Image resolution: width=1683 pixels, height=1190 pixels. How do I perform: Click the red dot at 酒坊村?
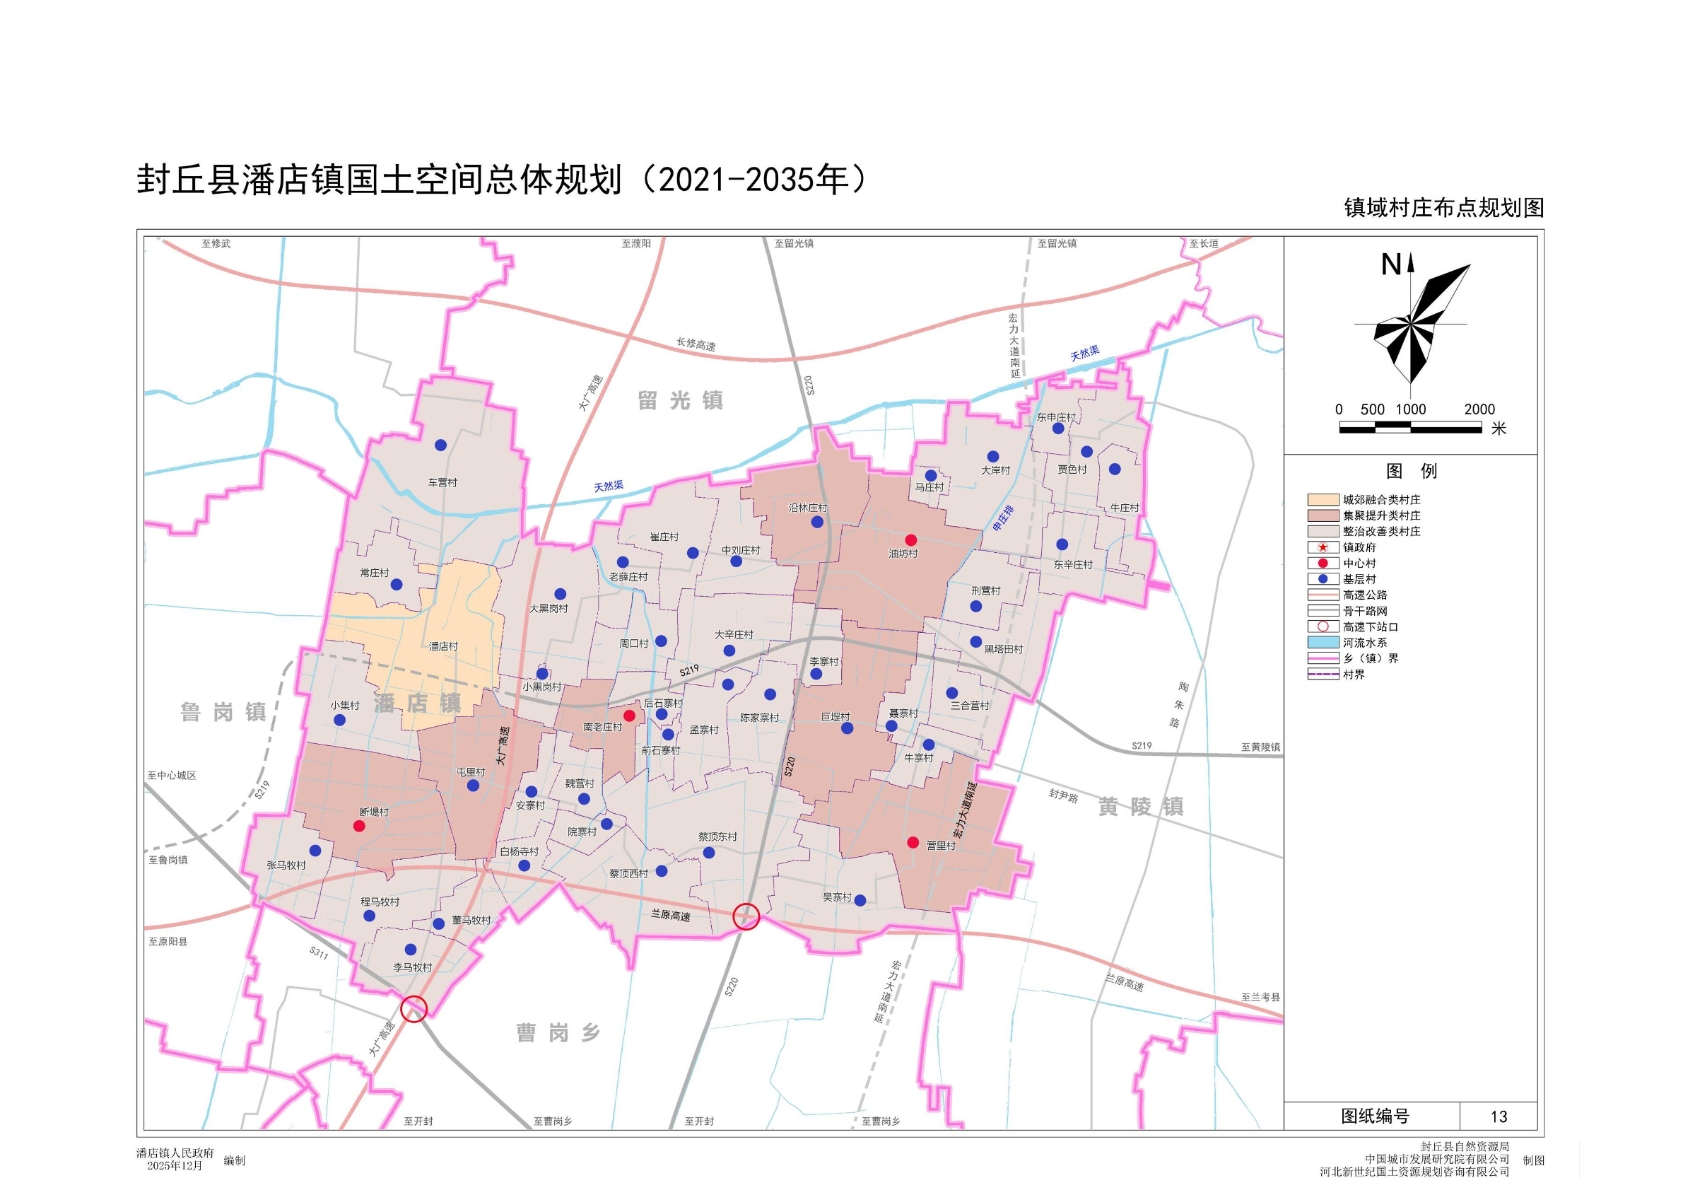tap(911, 540)
